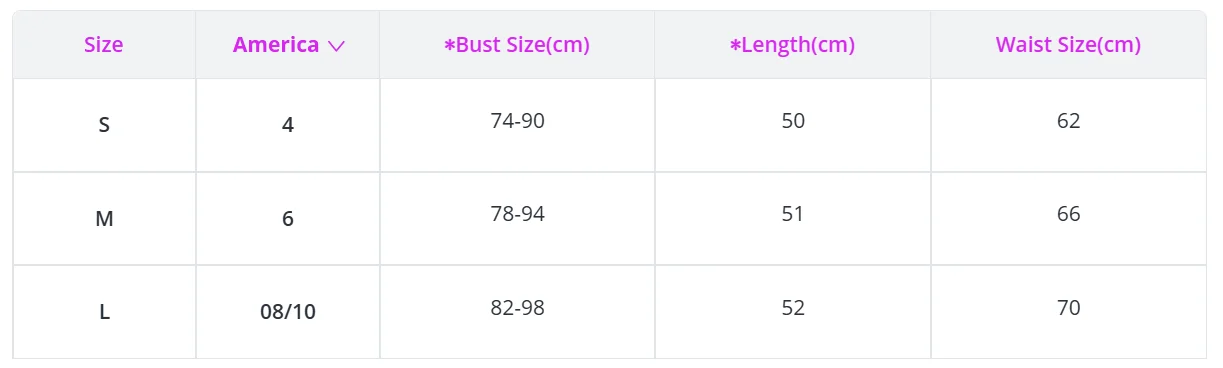Click the length value 51
Screen dimensions: 1223x368
pyautogui.click(x=793, y=214)
